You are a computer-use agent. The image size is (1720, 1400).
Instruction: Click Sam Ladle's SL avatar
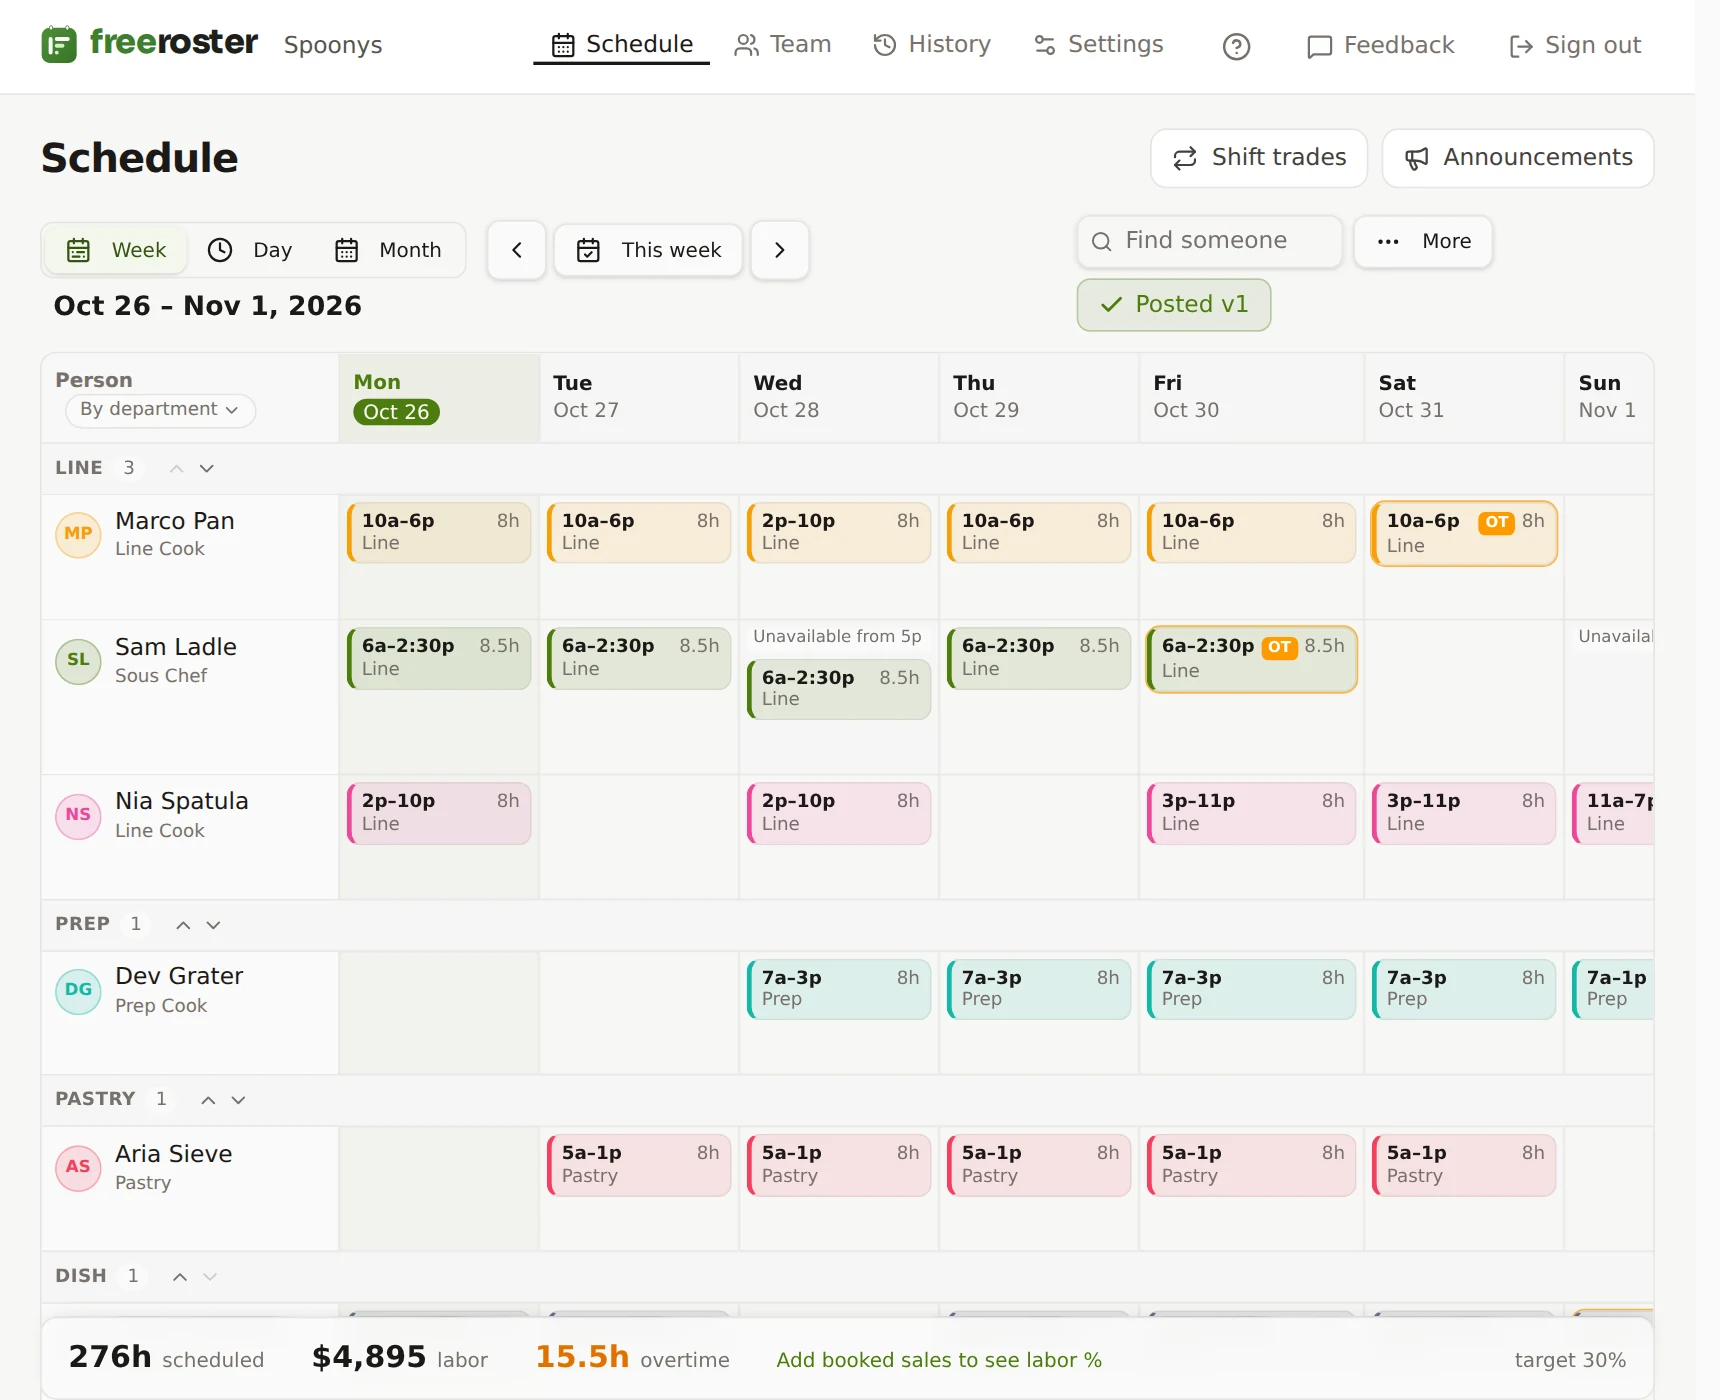(78, 660)
